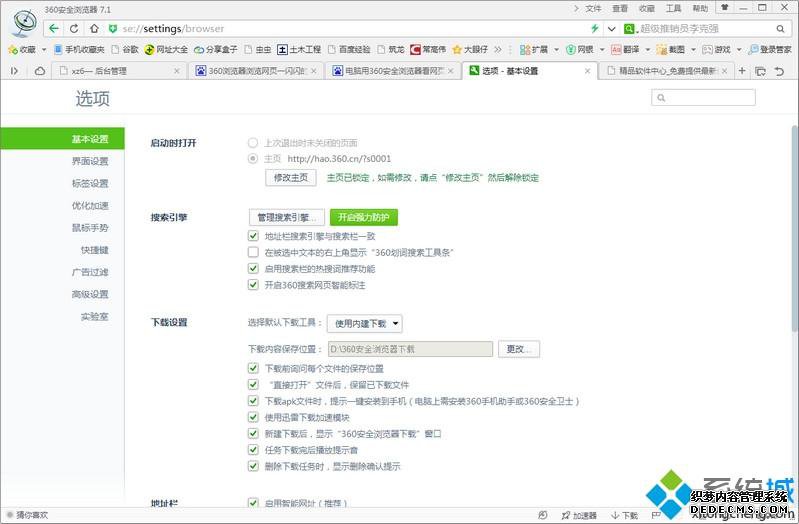Open the 手机收藏夹 bookmark
The height and width of the screenshot is (524, 799).
79,49
